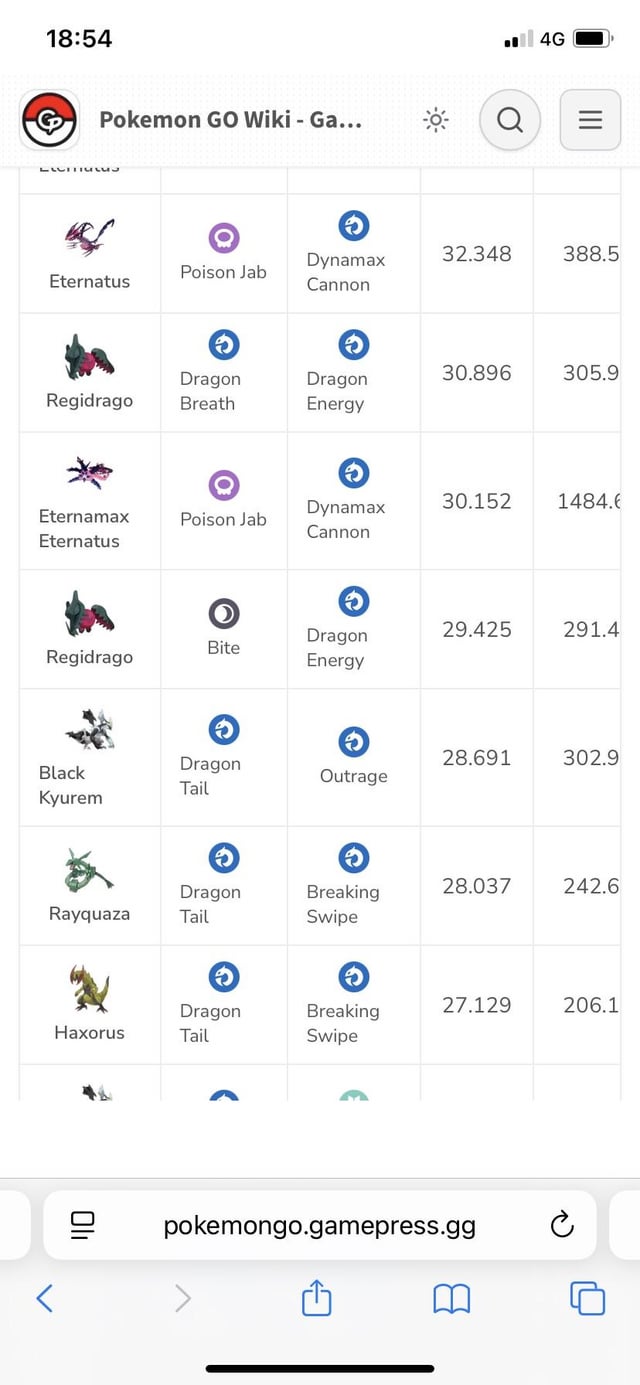640x1385 pixels.
Task: Click Regidrago's Dragon Breath type icon
Action: (x=224, y=345)
